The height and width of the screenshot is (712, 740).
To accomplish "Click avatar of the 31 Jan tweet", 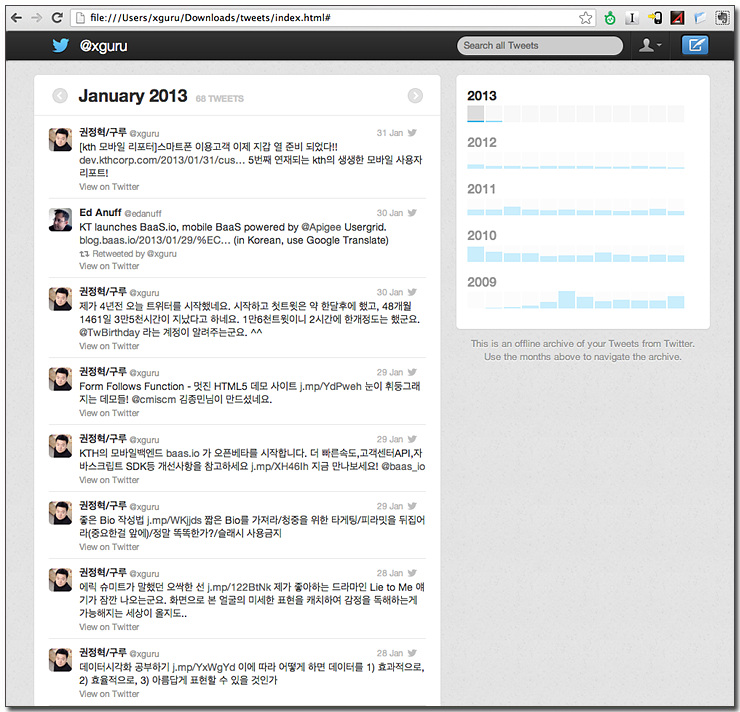I will click(60, 140).
